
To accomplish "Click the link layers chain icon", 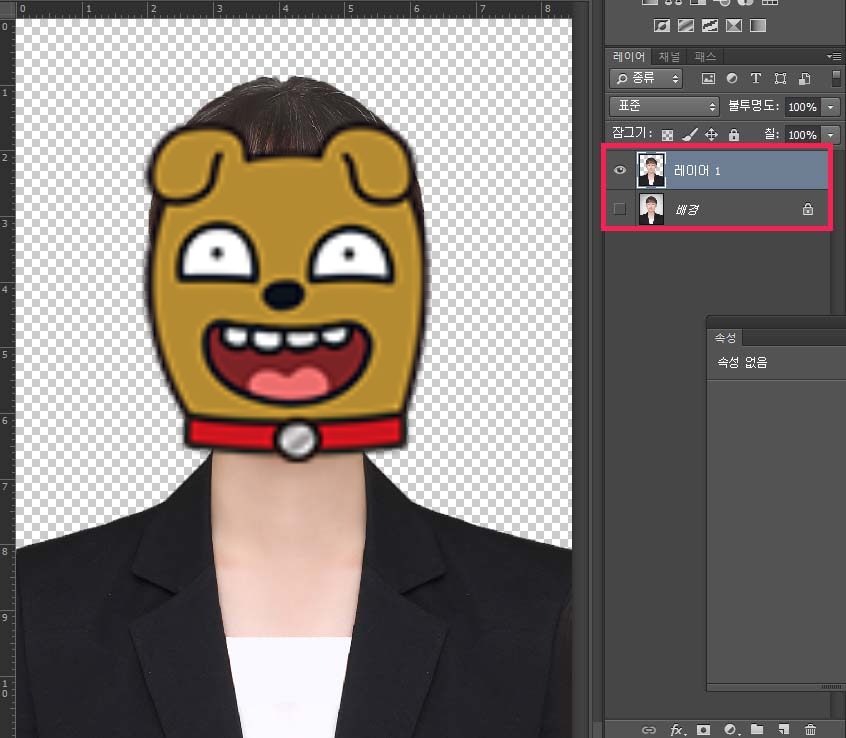I will click(649, 730).
